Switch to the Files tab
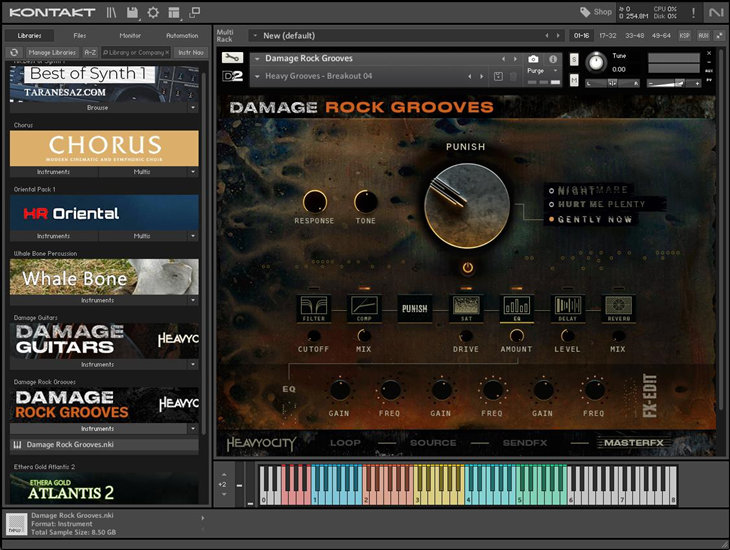This screenshot has width=730, height=550. coord(79,35)
